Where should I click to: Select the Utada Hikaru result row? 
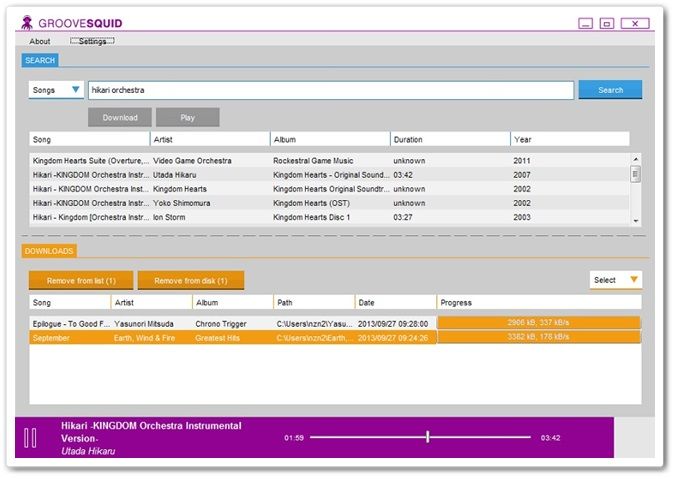[329, 175]
